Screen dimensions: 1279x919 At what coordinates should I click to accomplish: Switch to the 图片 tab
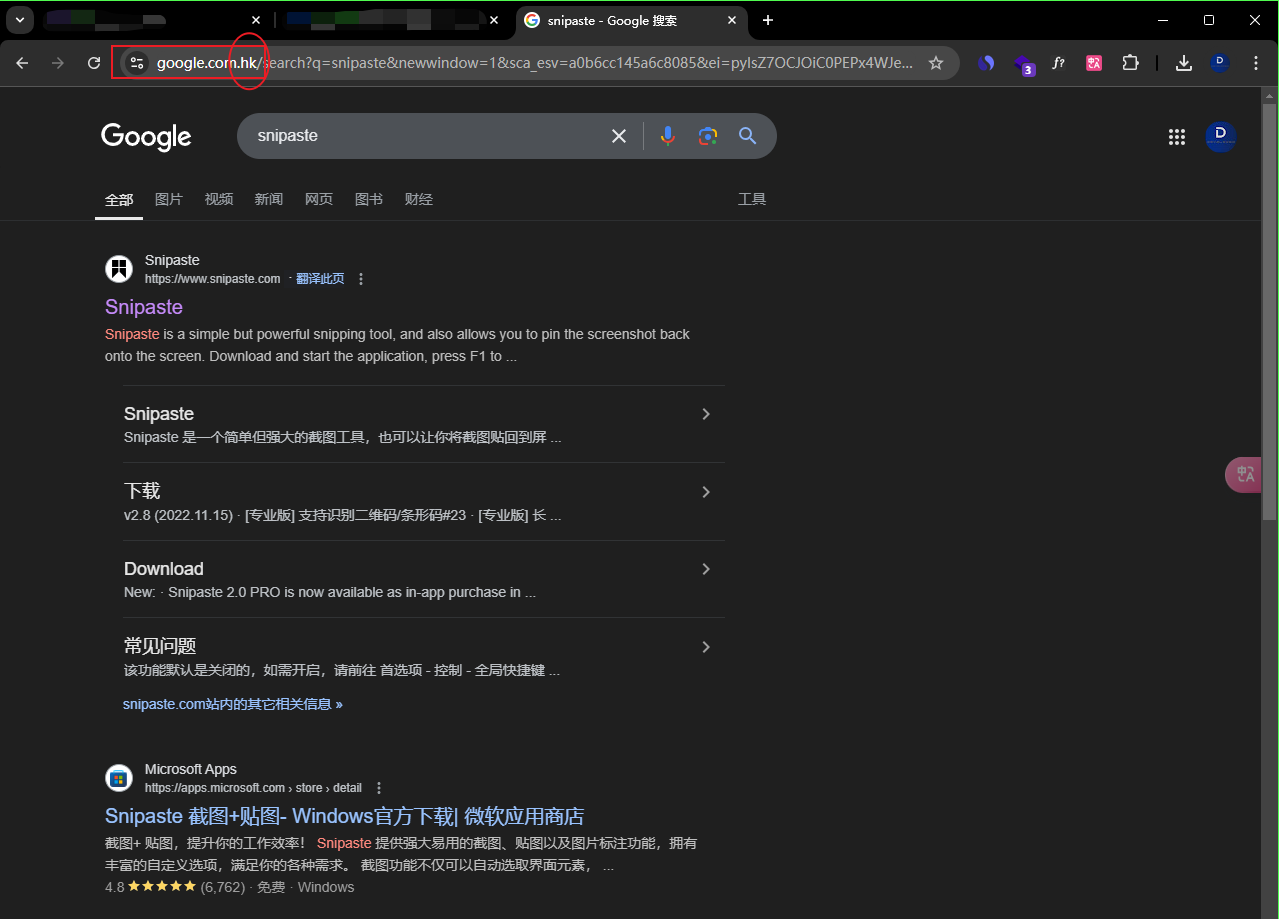tap(169, 200)
